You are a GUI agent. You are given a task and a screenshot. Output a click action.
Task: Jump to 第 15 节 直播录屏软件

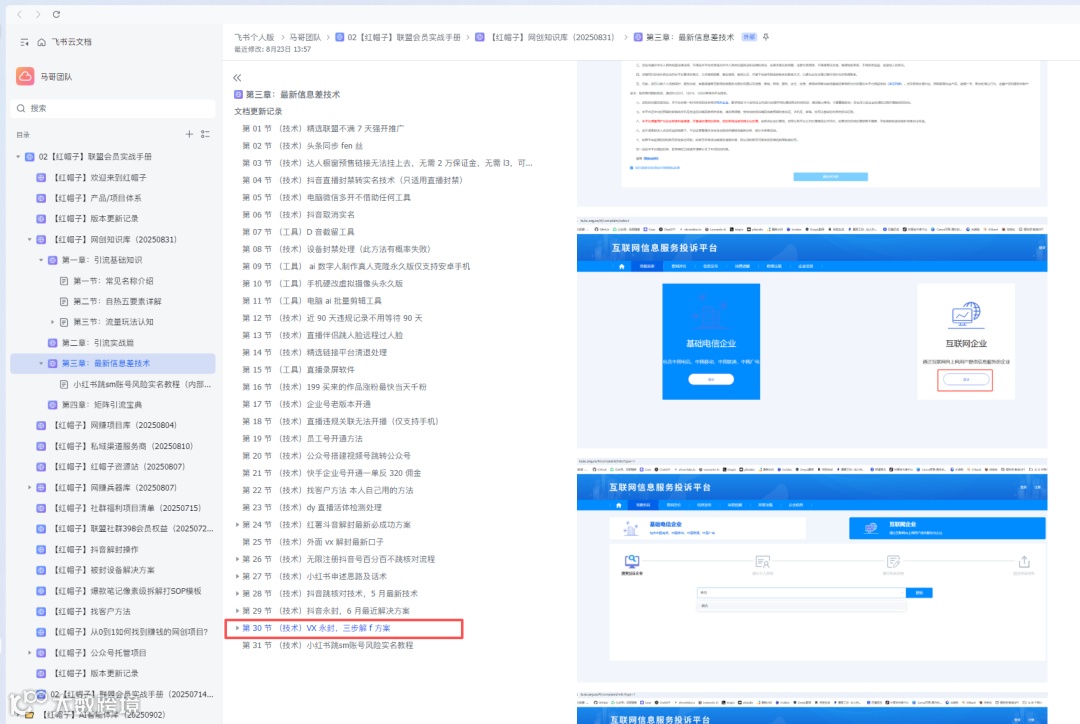[x=298, y=370]
